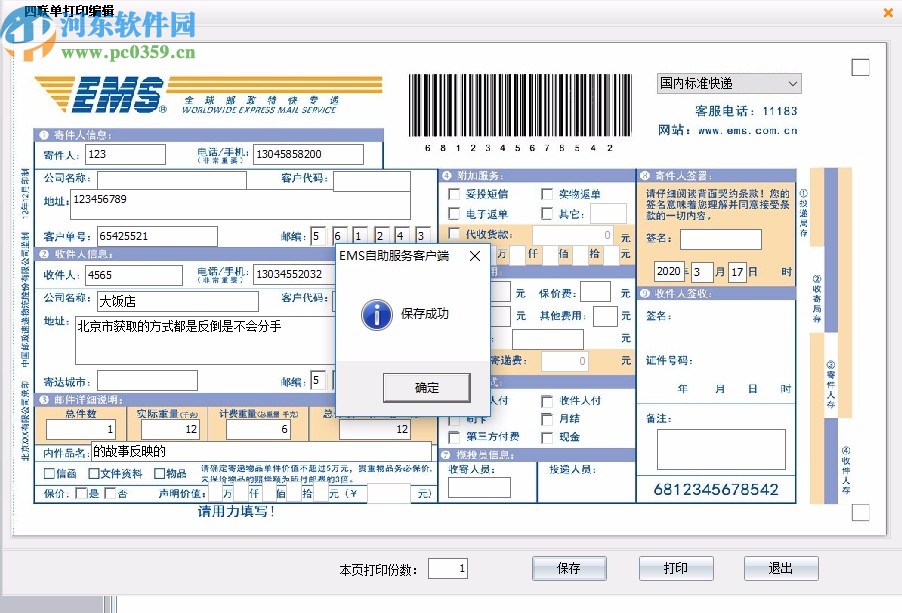
Task: Check the 电子返单 option
Action: tap(452, 213)
